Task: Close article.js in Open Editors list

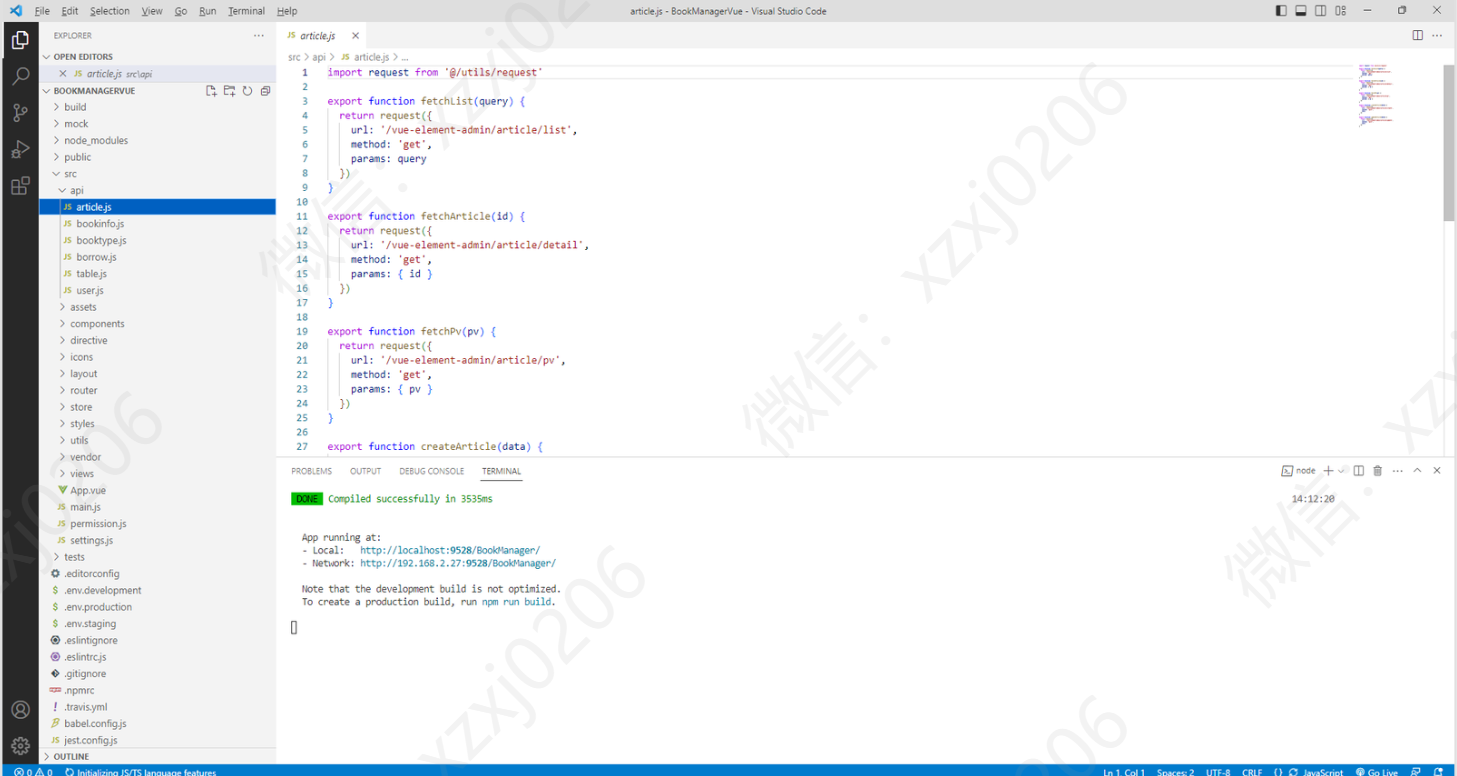Action: (63, 74)
